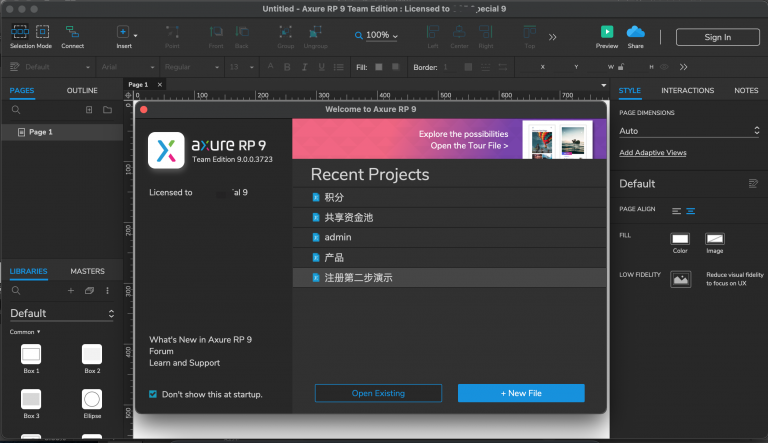Image resolution: width=768 pixels, height=443 pixels.
Task: Click the Open Existing button
Action: pos(378,393)
